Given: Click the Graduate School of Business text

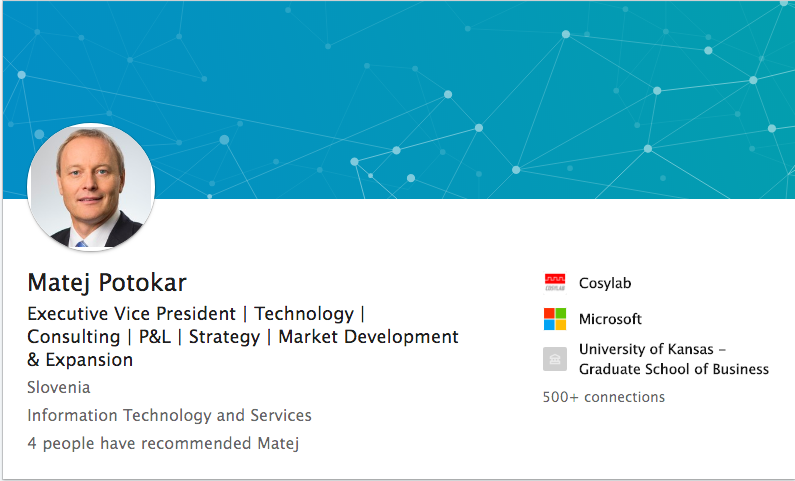Looking at the screenshot, I should 674,369.
